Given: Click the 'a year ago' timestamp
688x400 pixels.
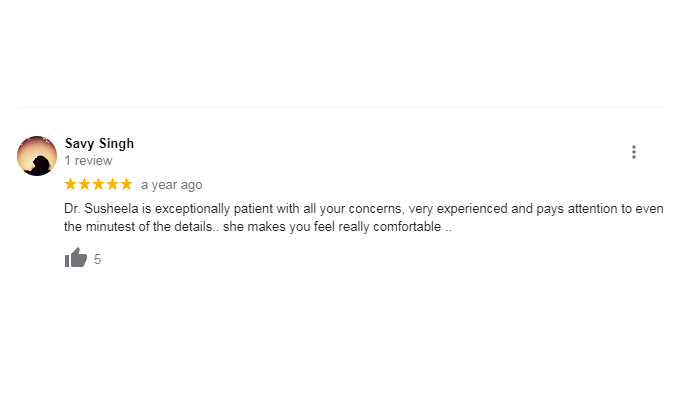Looking at the screenshot, I should point(172,185).
